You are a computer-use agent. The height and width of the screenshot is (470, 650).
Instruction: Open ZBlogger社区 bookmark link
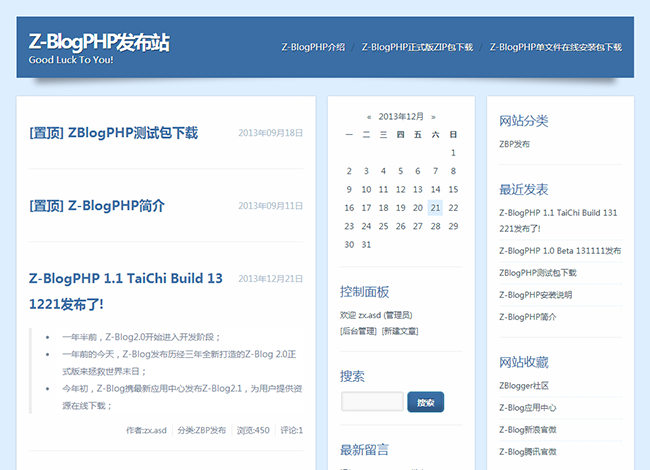524,386
